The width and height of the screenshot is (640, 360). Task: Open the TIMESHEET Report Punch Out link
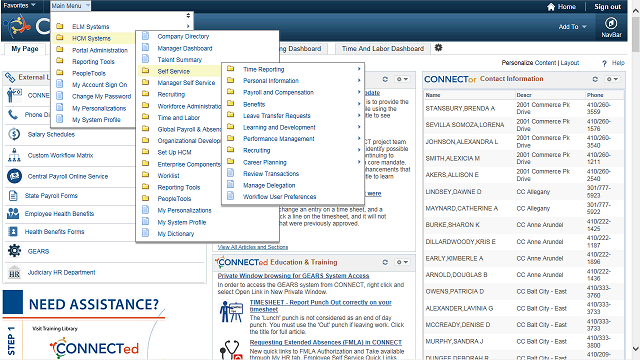pos(320,306)
